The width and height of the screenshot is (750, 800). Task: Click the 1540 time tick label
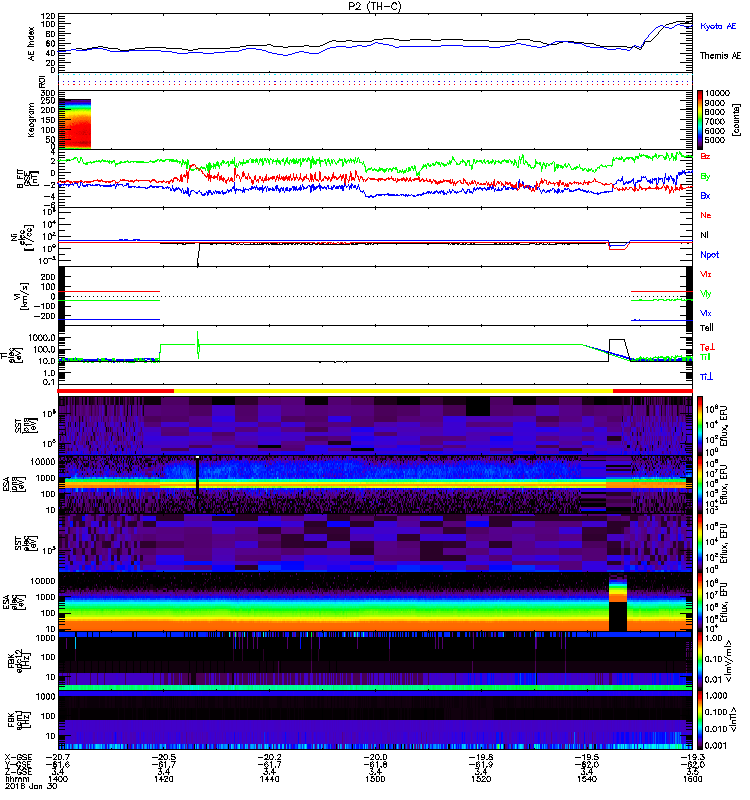(587, 779)
